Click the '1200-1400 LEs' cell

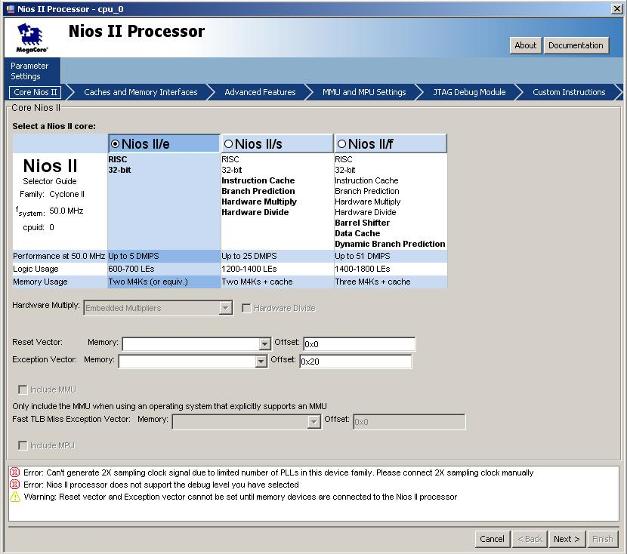(x=277, y=269)
